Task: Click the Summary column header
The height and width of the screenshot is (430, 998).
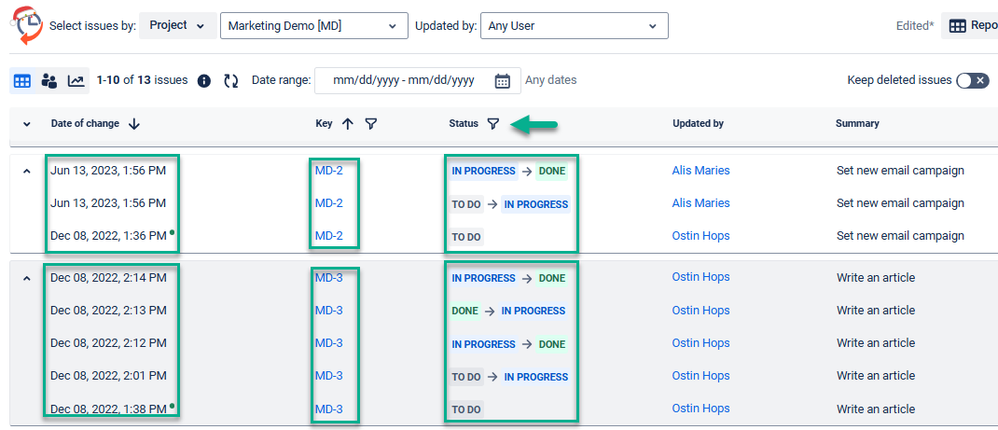Action: click(857, 124)
